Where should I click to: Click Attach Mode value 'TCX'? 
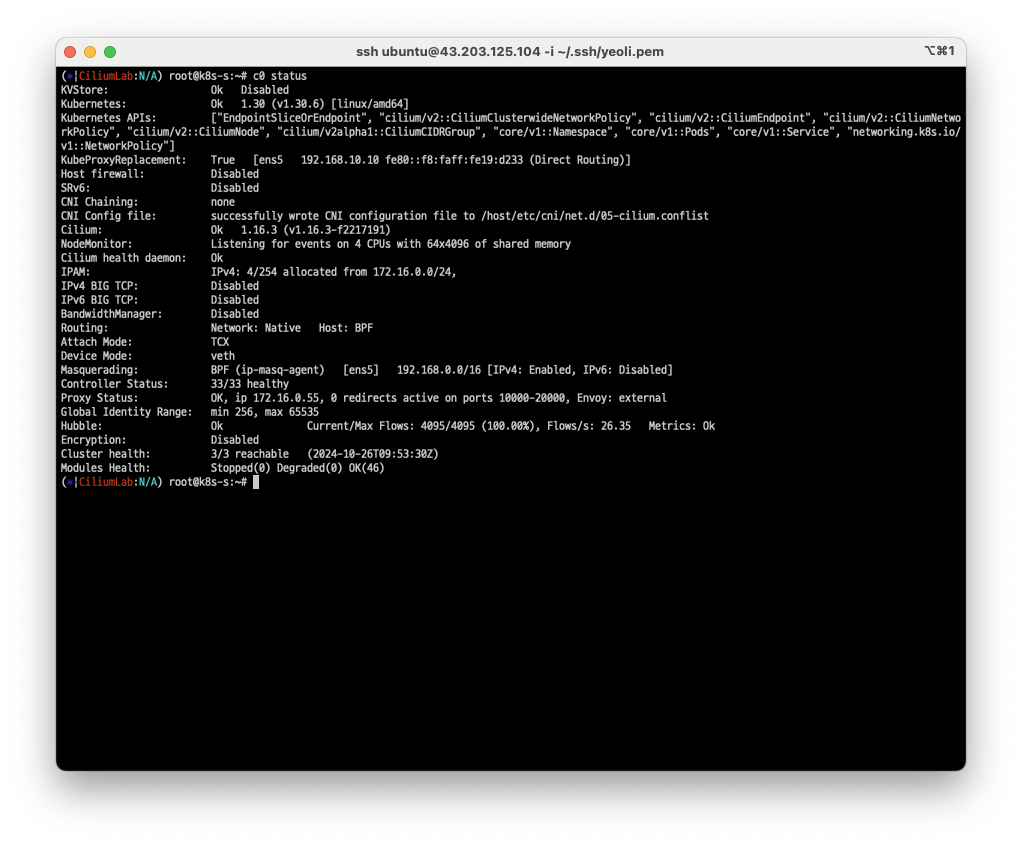tap(220, 342)
